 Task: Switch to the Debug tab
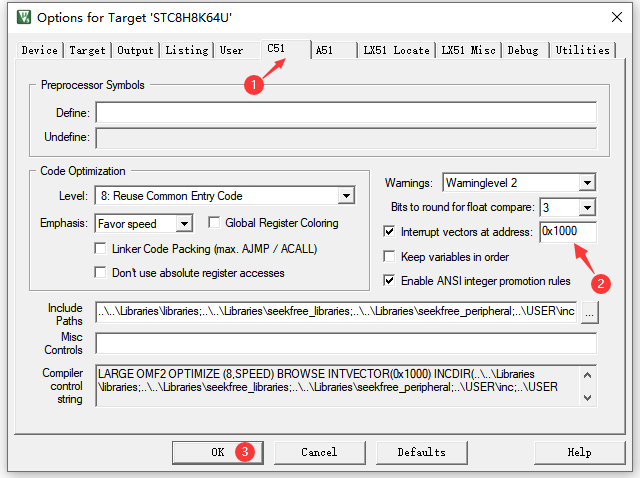[522, 50]
